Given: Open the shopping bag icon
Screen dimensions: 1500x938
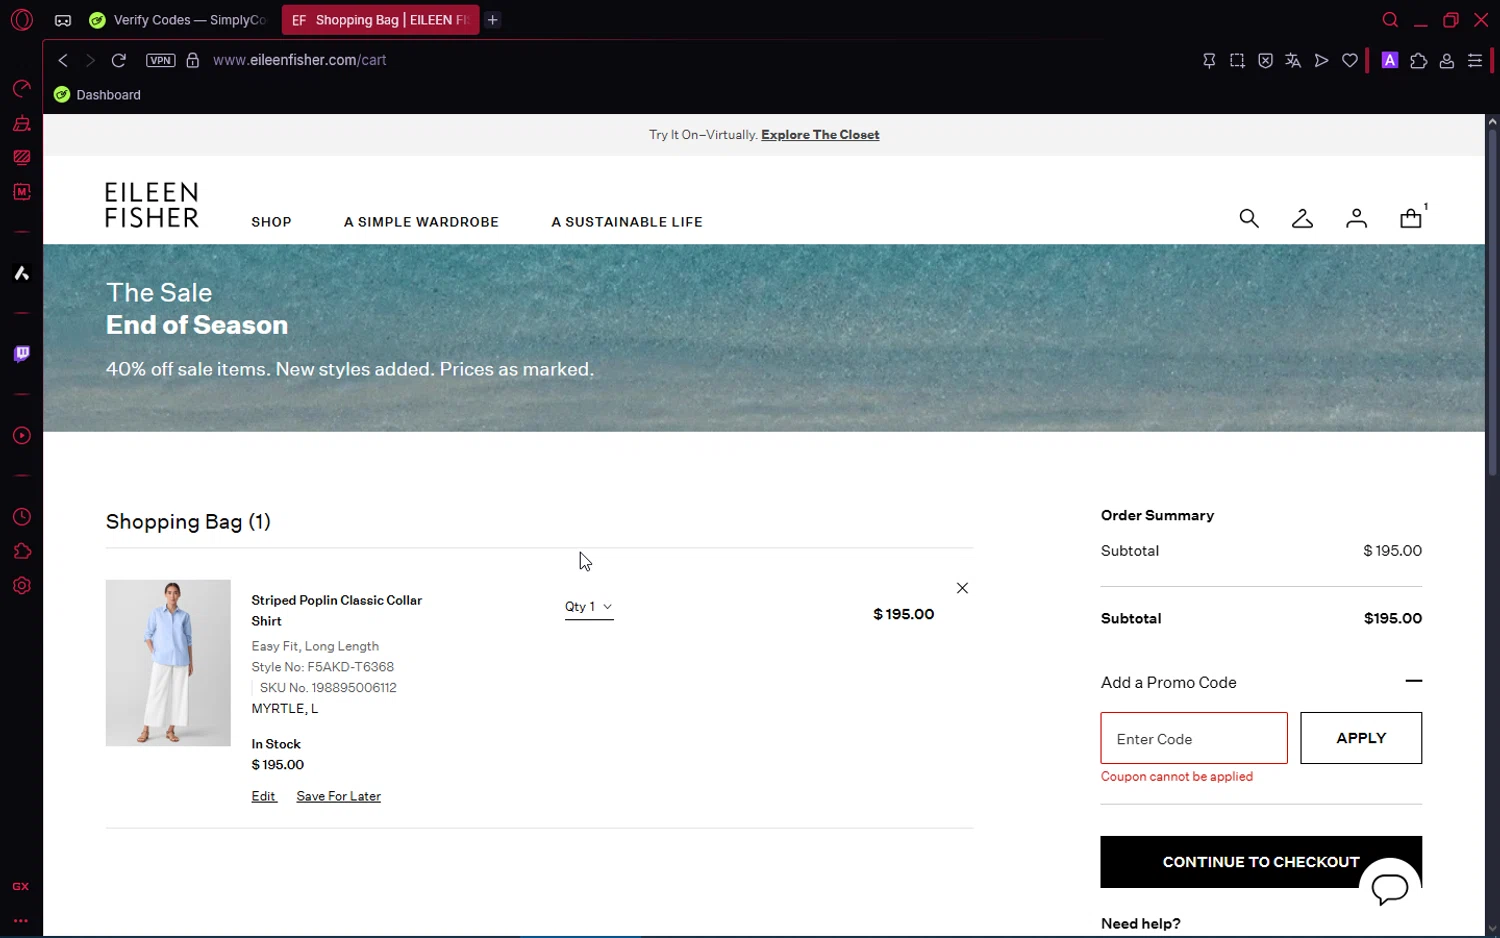Looking at the screenshot, I should tap(1411, 218).
